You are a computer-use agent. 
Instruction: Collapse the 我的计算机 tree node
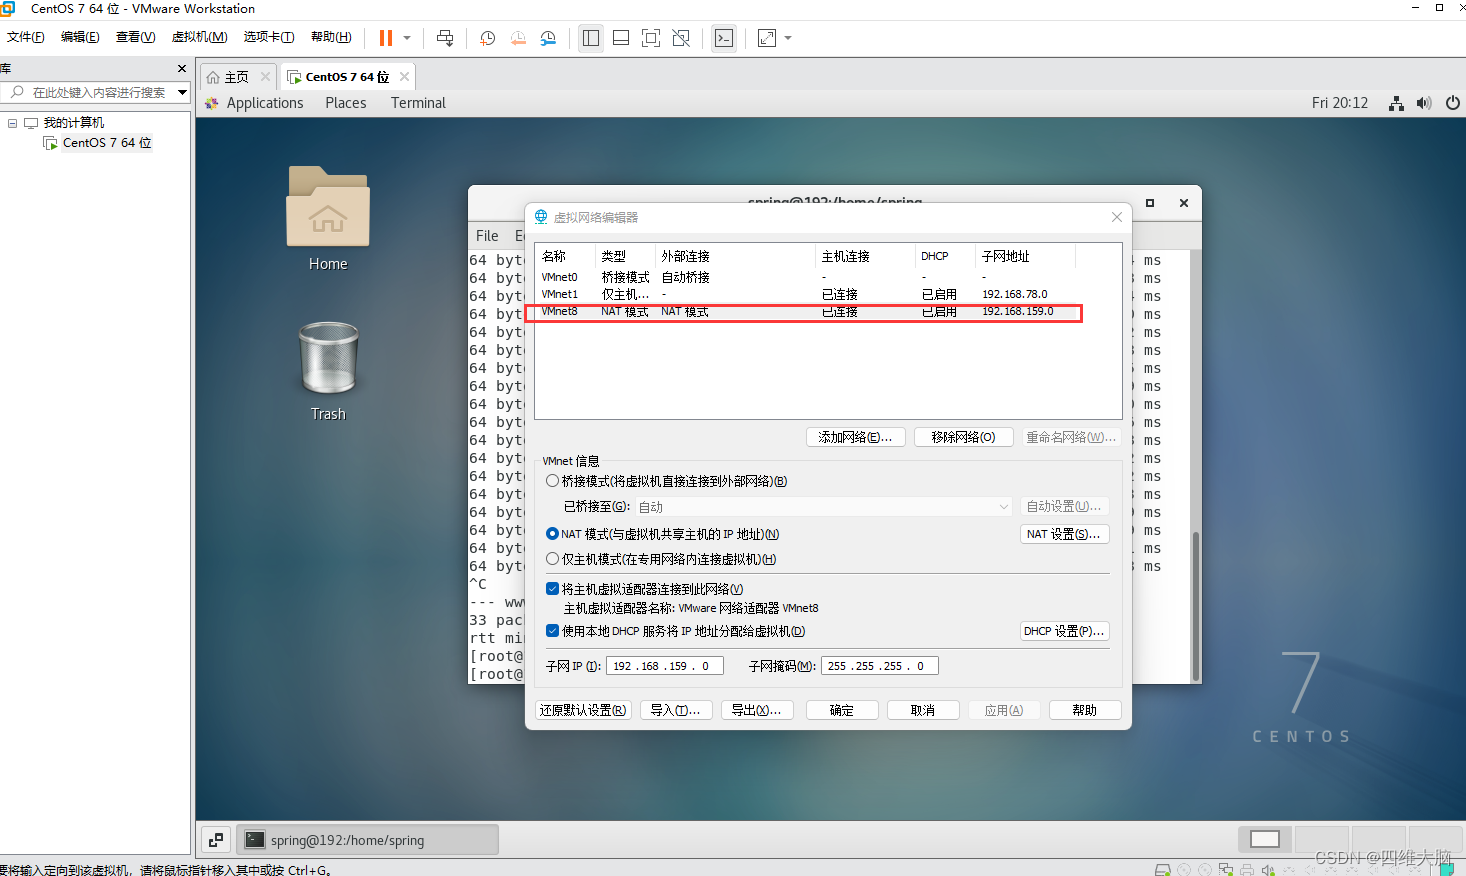pos(12,123)
